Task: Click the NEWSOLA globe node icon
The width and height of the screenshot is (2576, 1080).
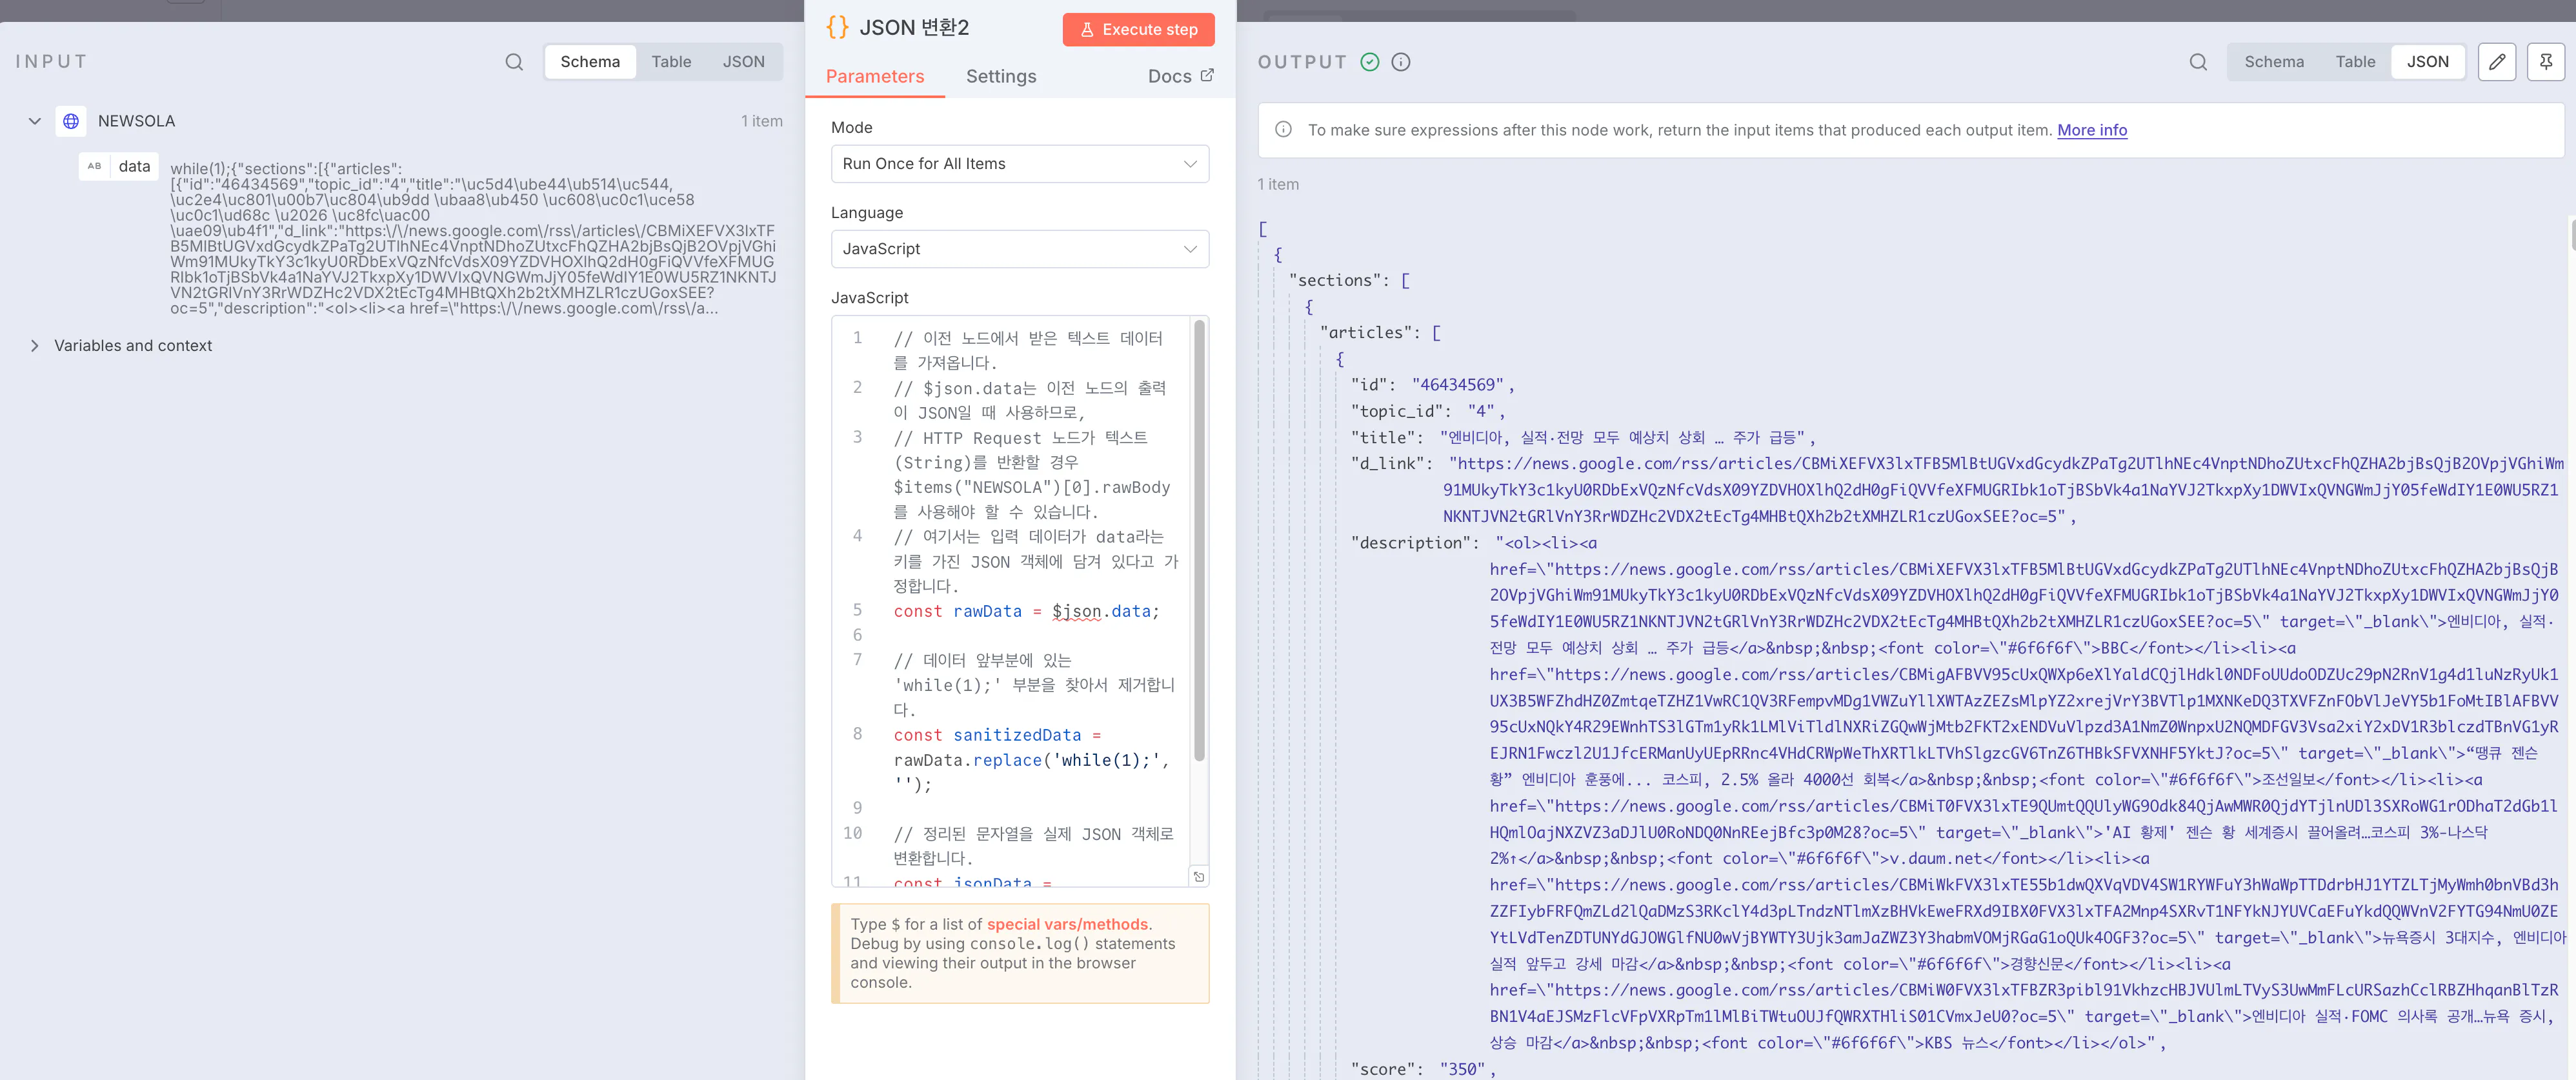Action: coord(71,121)
